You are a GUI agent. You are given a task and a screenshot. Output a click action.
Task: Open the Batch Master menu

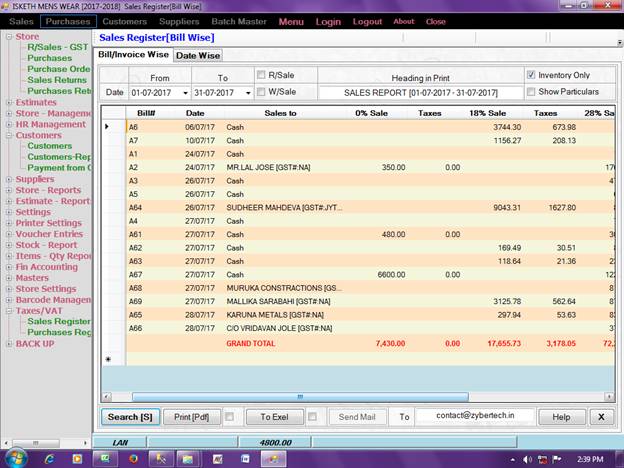pyautogui.click(x=238, y=21)
